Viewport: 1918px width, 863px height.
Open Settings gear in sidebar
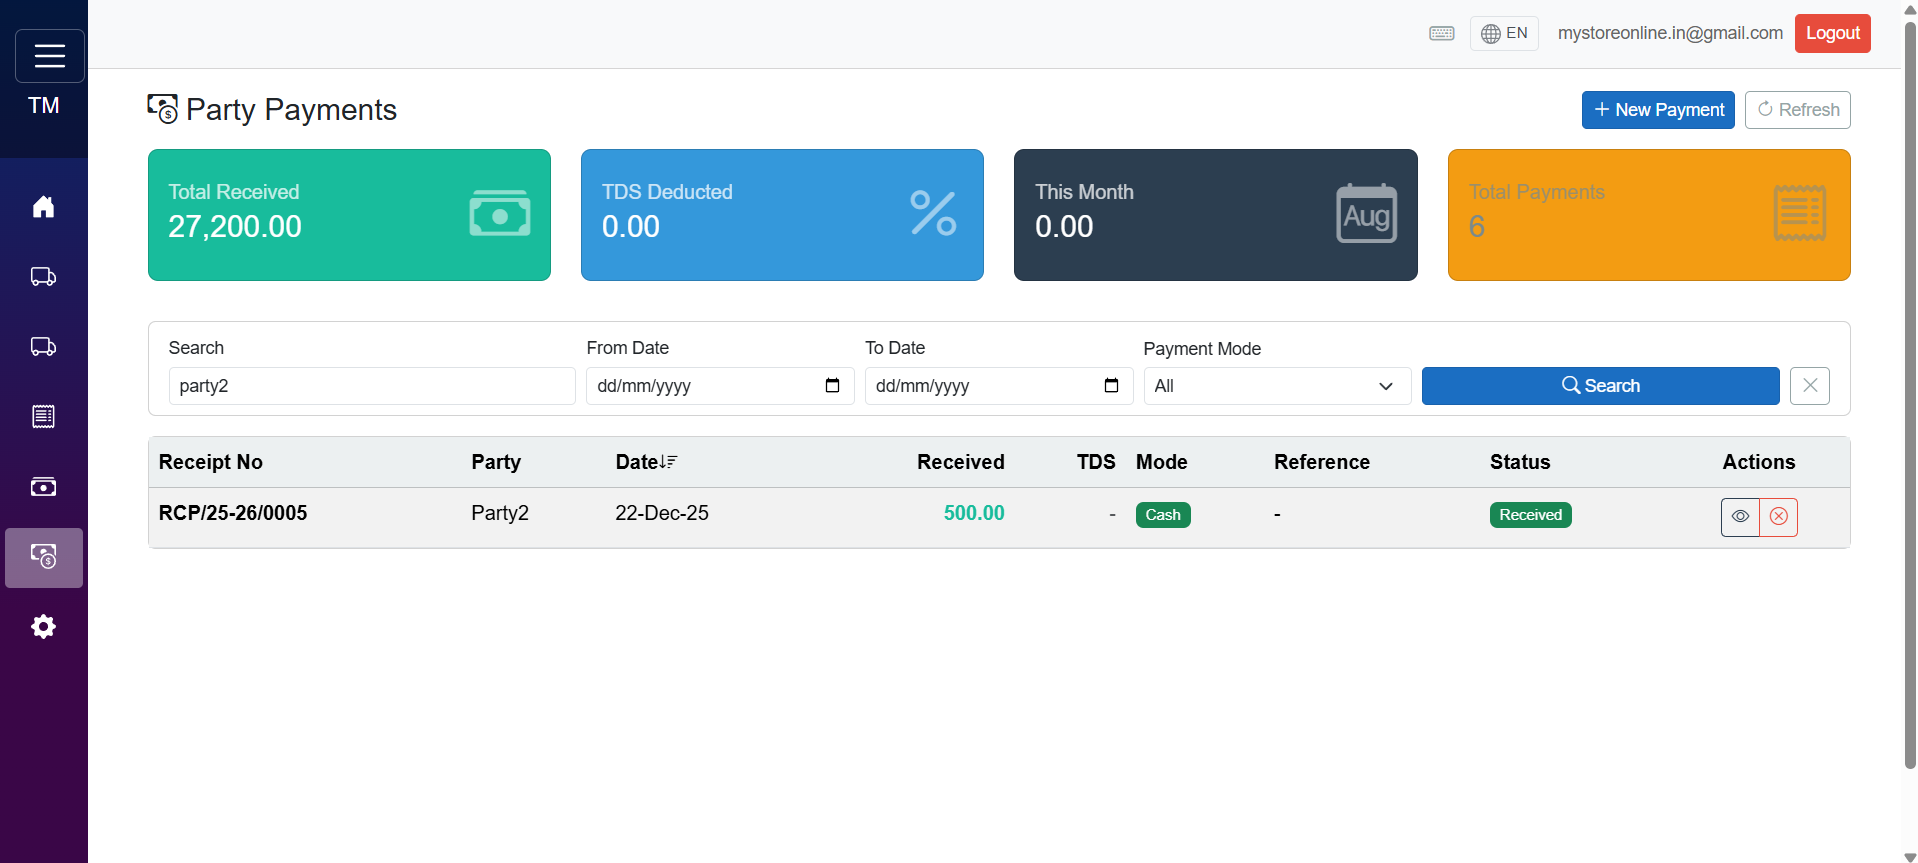[43, 627]
